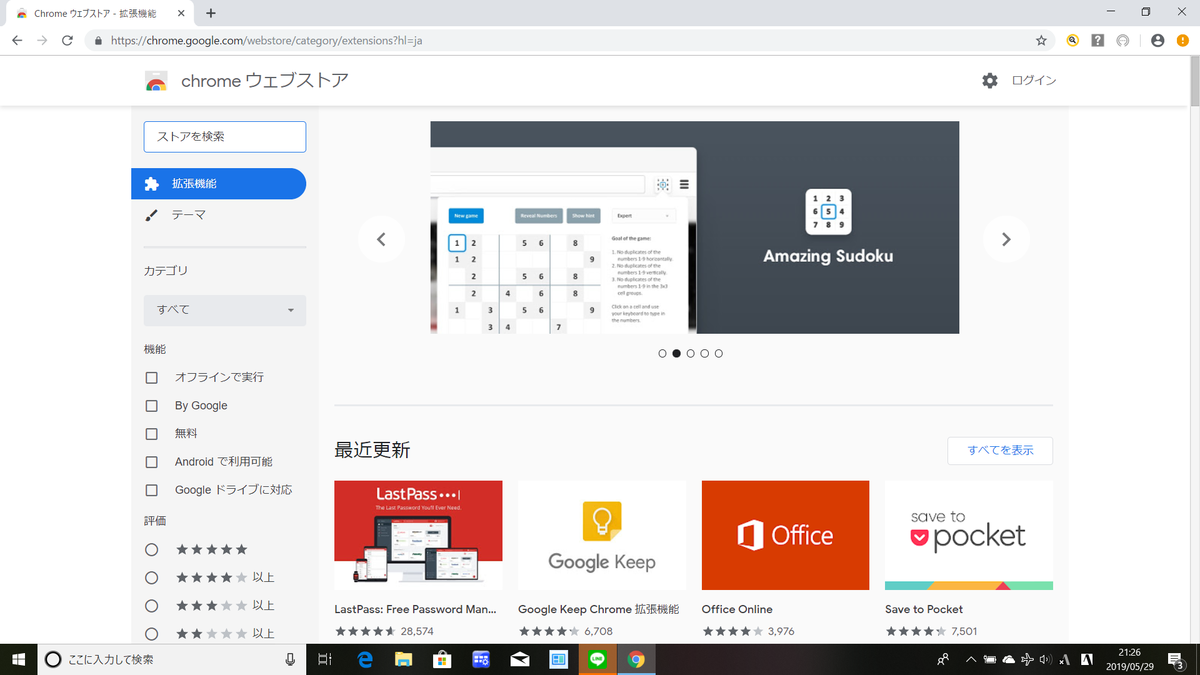Show previous carousel slide with left arrow
The image size is (1200, 675).
coord(381,239)
